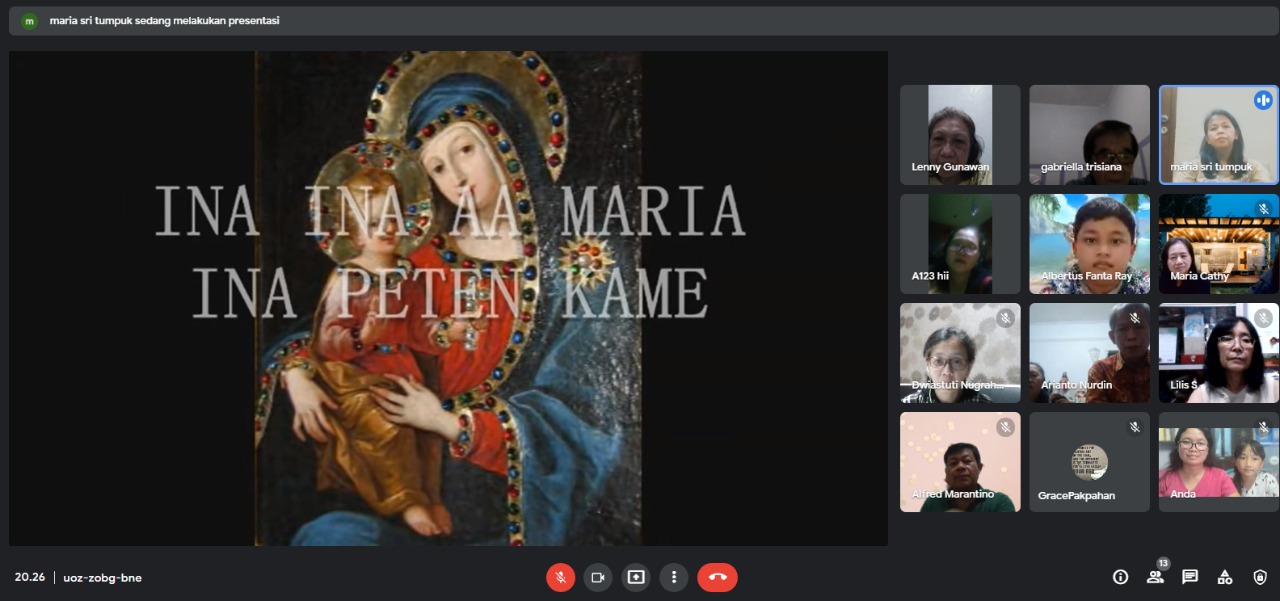Select maria sri tumpuk's video tile

pos(1219,135)
